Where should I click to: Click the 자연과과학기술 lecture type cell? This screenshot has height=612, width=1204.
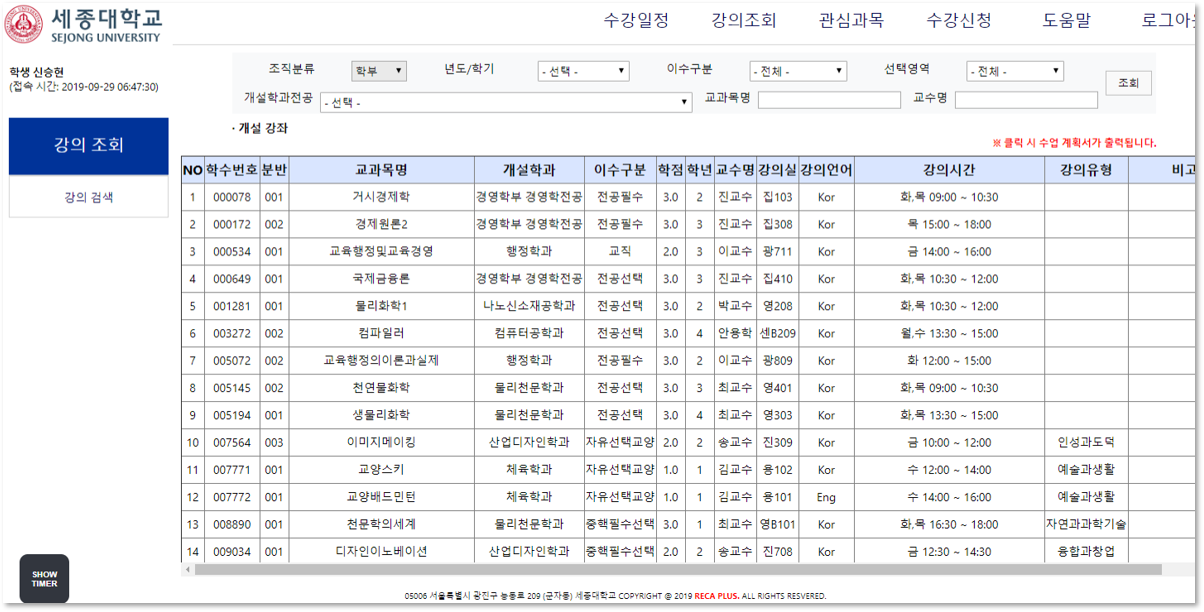click(x=1086, y=523)
